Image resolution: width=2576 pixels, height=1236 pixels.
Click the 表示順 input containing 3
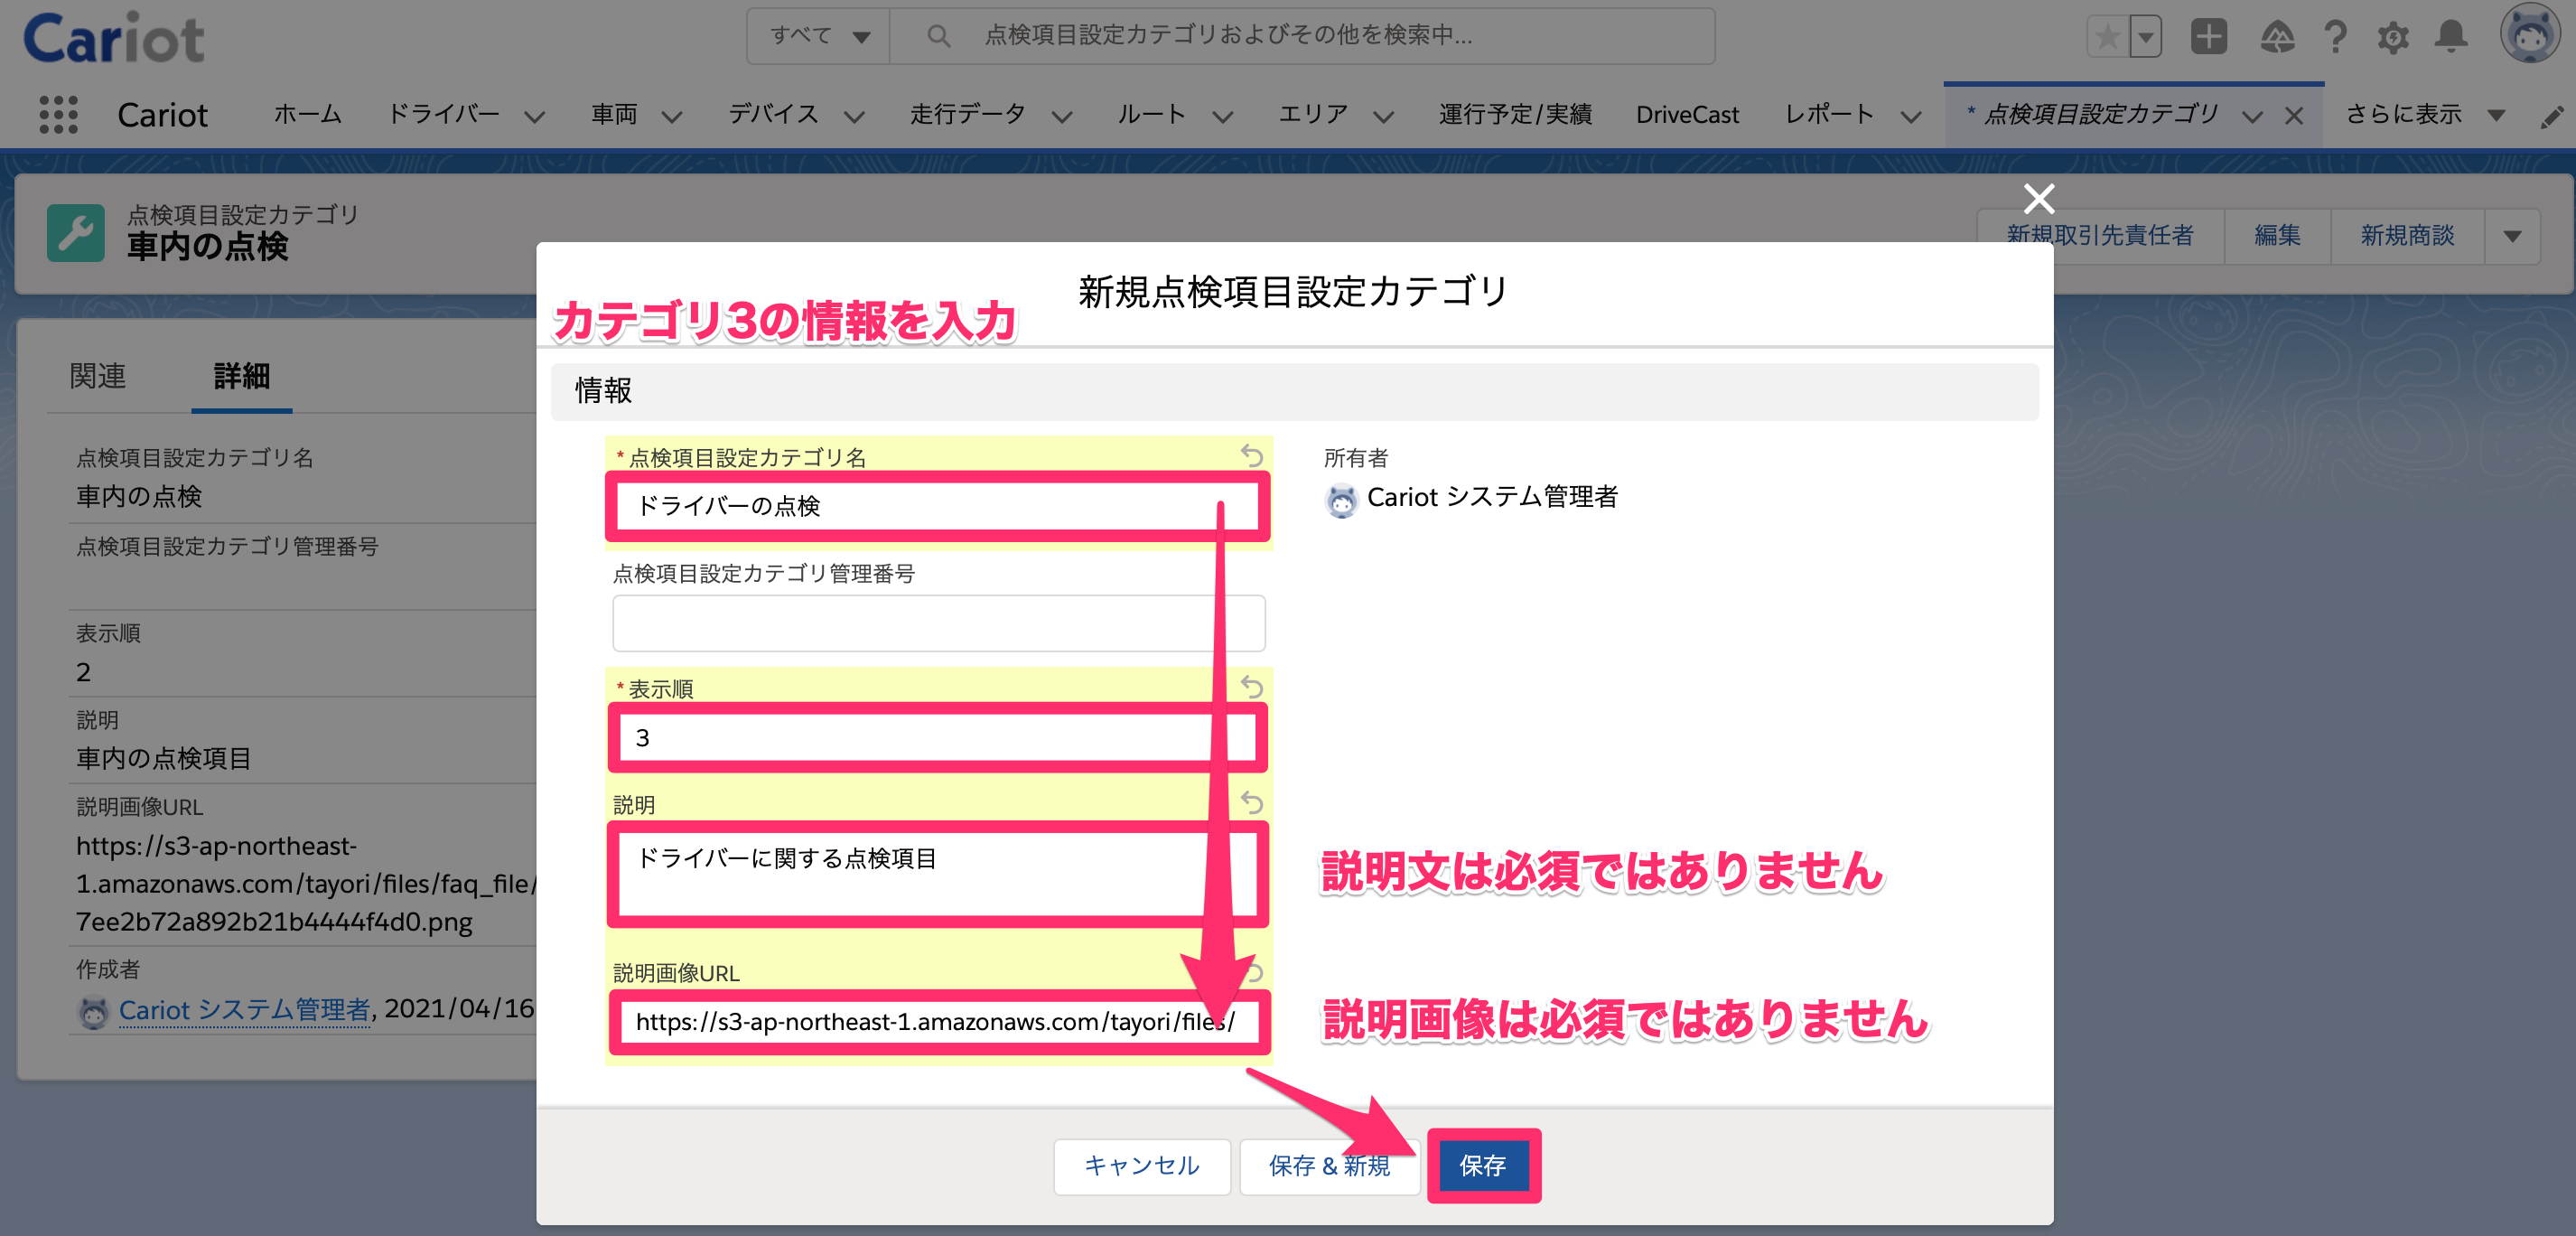[937, 738]
